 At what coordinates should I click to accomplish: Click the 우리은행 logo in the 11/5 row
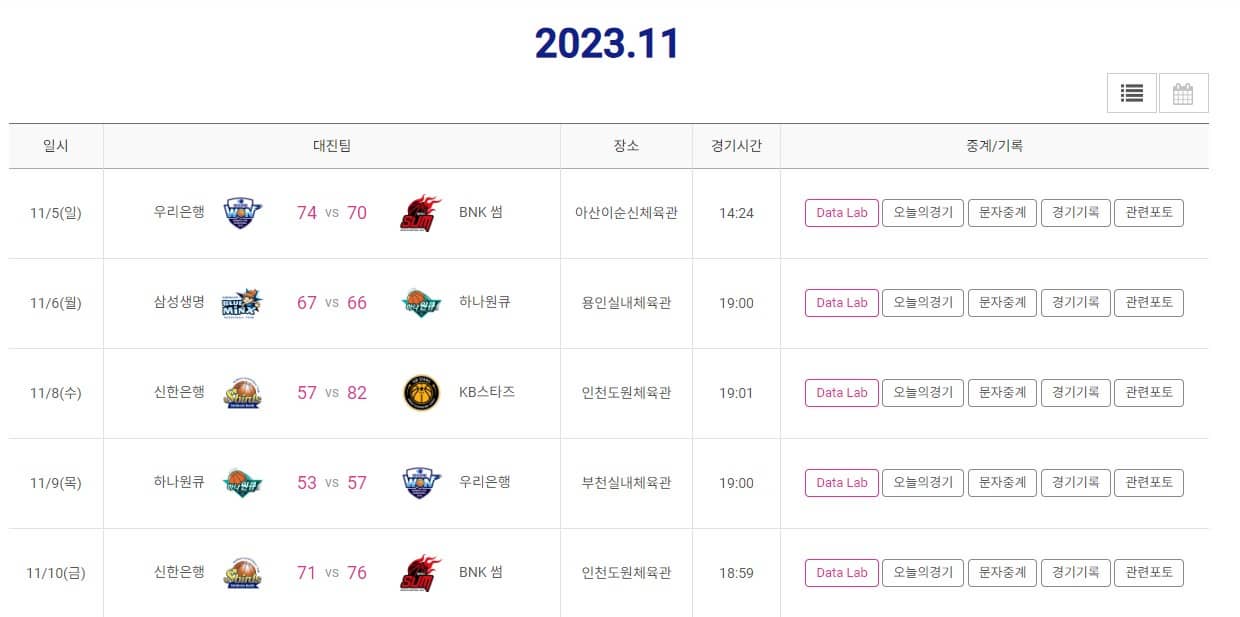click(x=240, y=213)
